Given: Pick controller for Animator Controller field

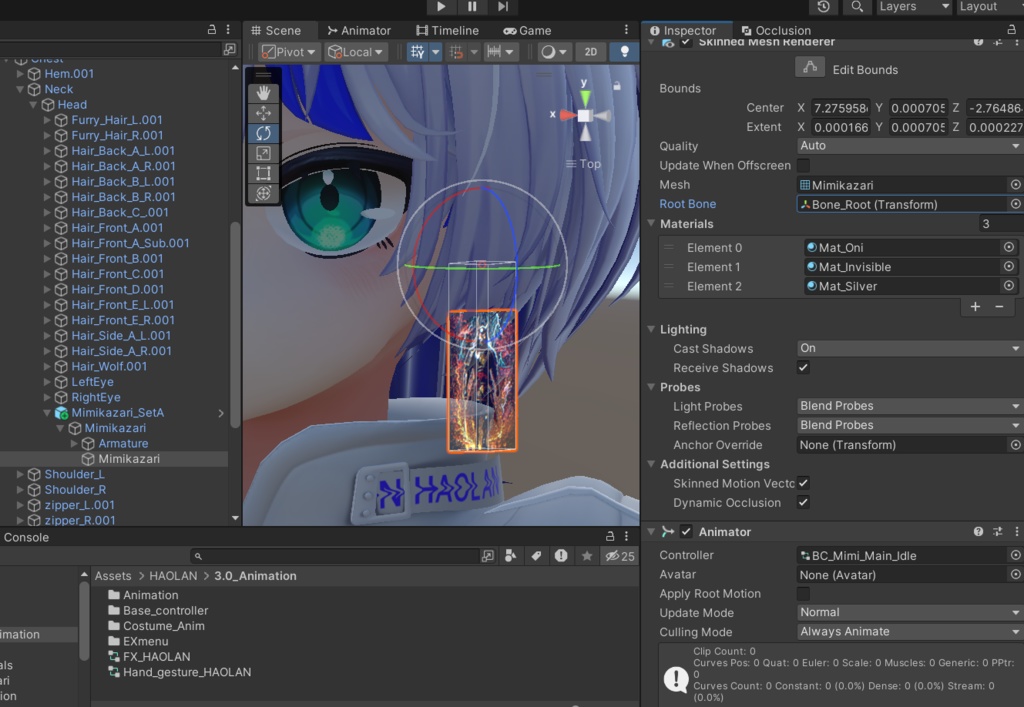Looking at the screenshot, I should click(1015, 555).
